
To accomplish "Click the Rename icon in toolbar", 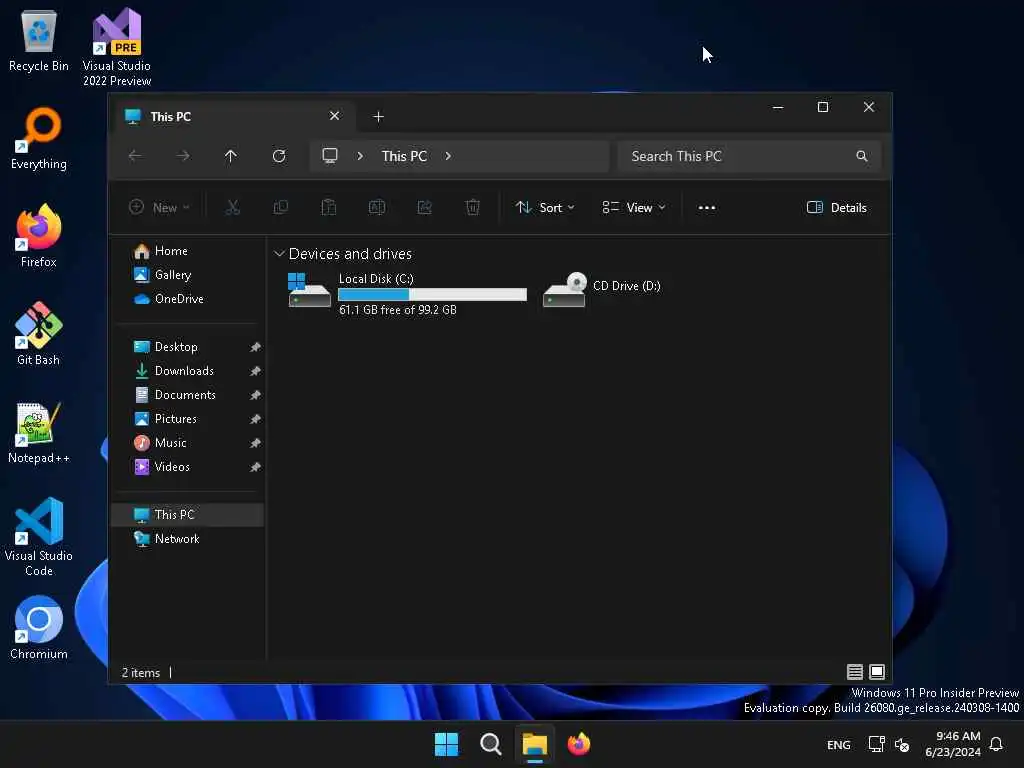I will [x=377, y=208].
